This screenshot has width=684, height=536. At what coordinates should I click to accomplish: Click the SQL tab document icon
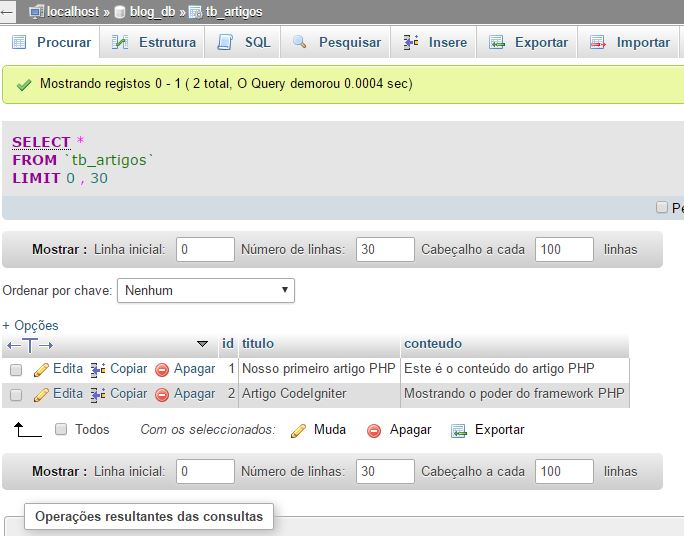pyautogui.click(x=225, y=42)
